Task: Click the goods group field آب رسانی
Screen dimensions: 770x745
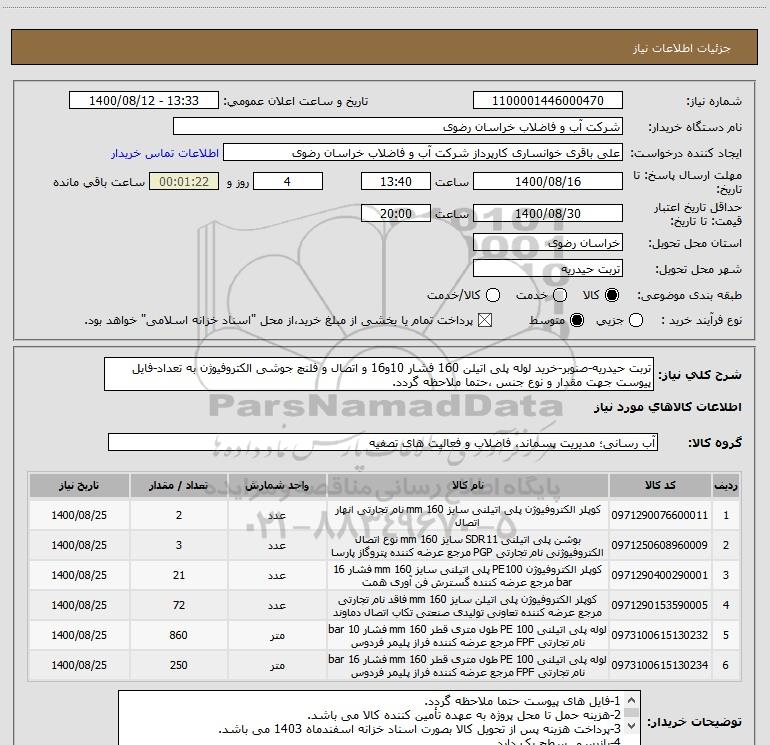Action: [x=383, y=442]
